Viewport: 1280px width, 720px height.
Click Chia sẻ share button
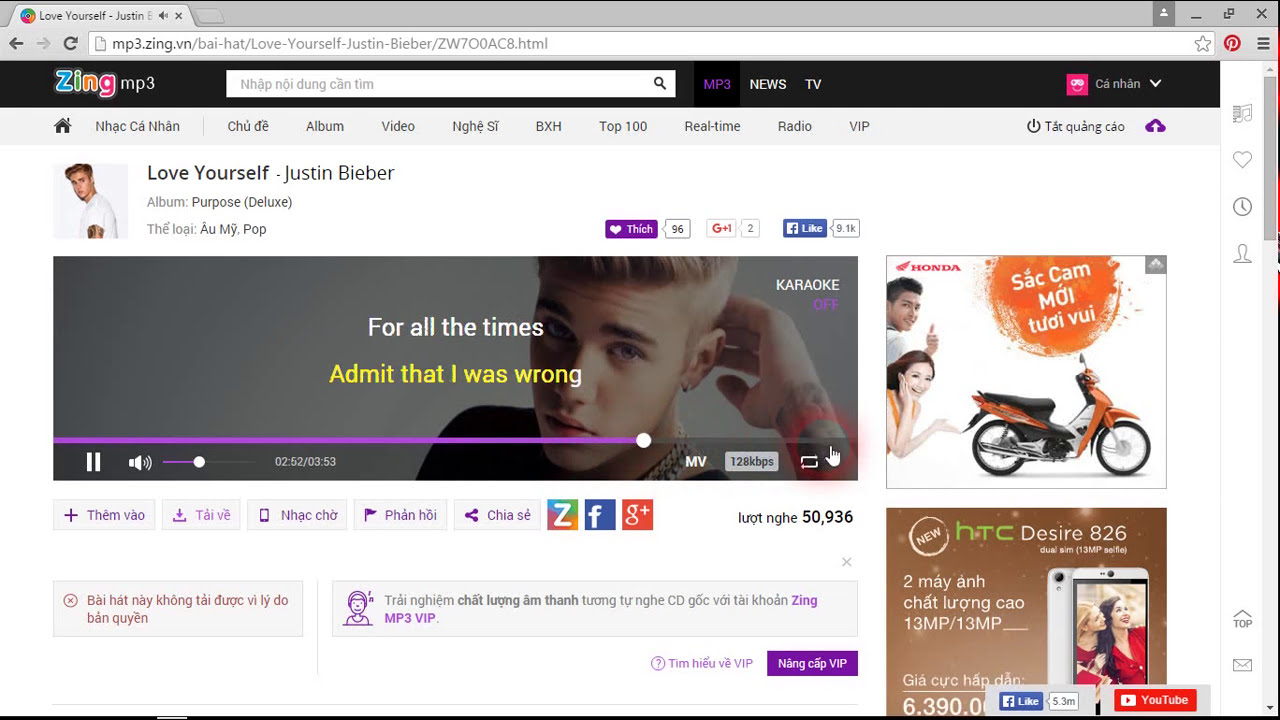tap(497, 515)
